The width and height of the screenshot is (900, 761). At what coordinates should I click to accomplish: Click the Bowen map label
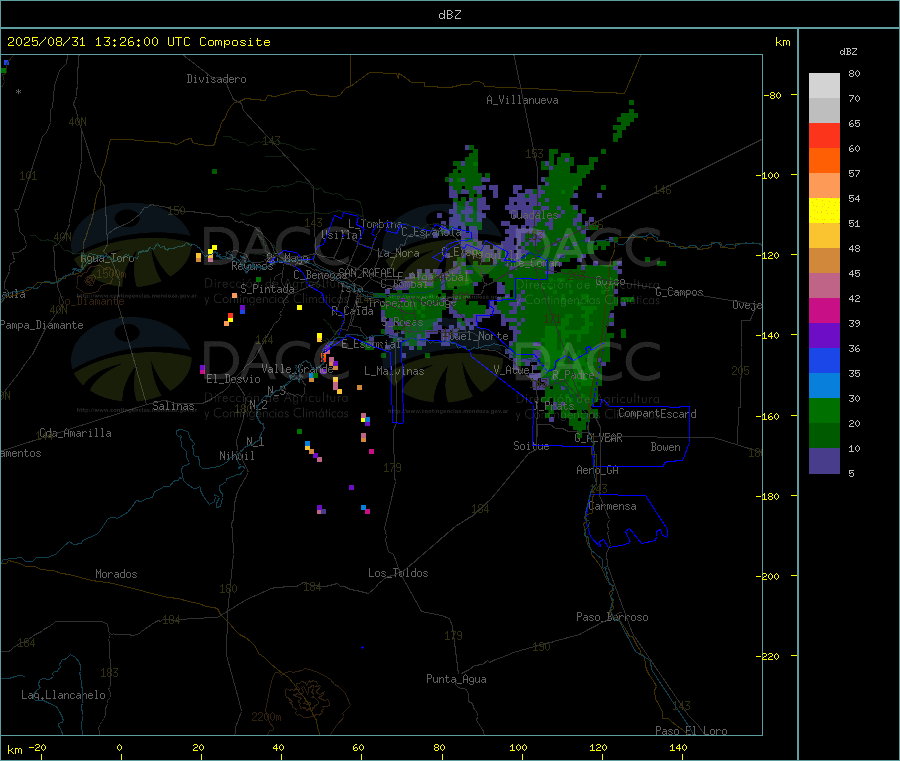tap(665, 447)
